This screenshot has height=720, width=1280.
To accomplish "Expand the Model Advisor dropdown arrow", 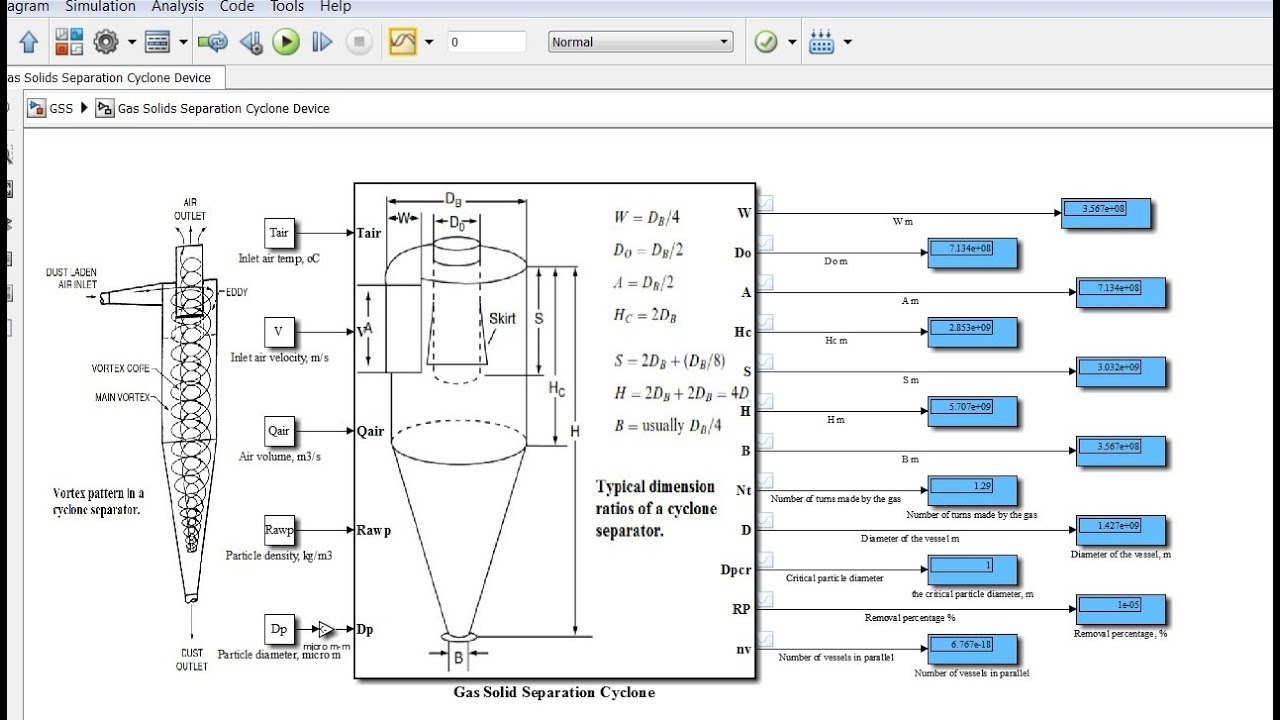I will tap(792, 42).
